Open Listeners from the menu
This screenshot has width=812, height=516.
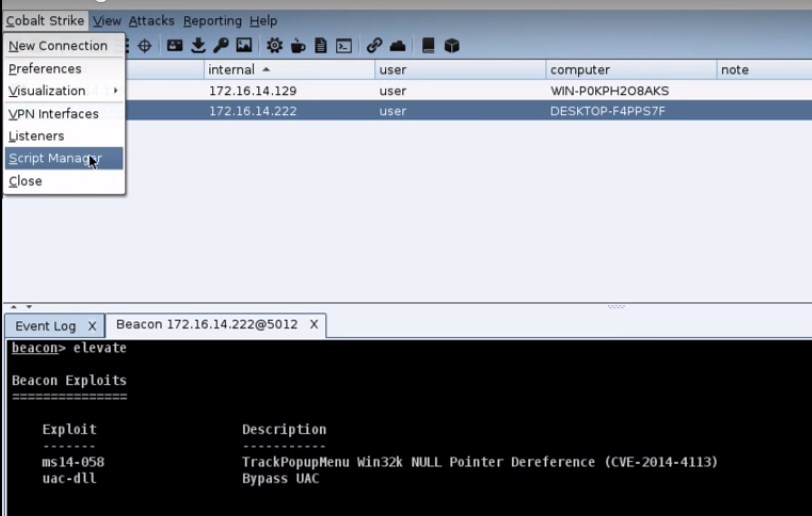tap(64, 136)
